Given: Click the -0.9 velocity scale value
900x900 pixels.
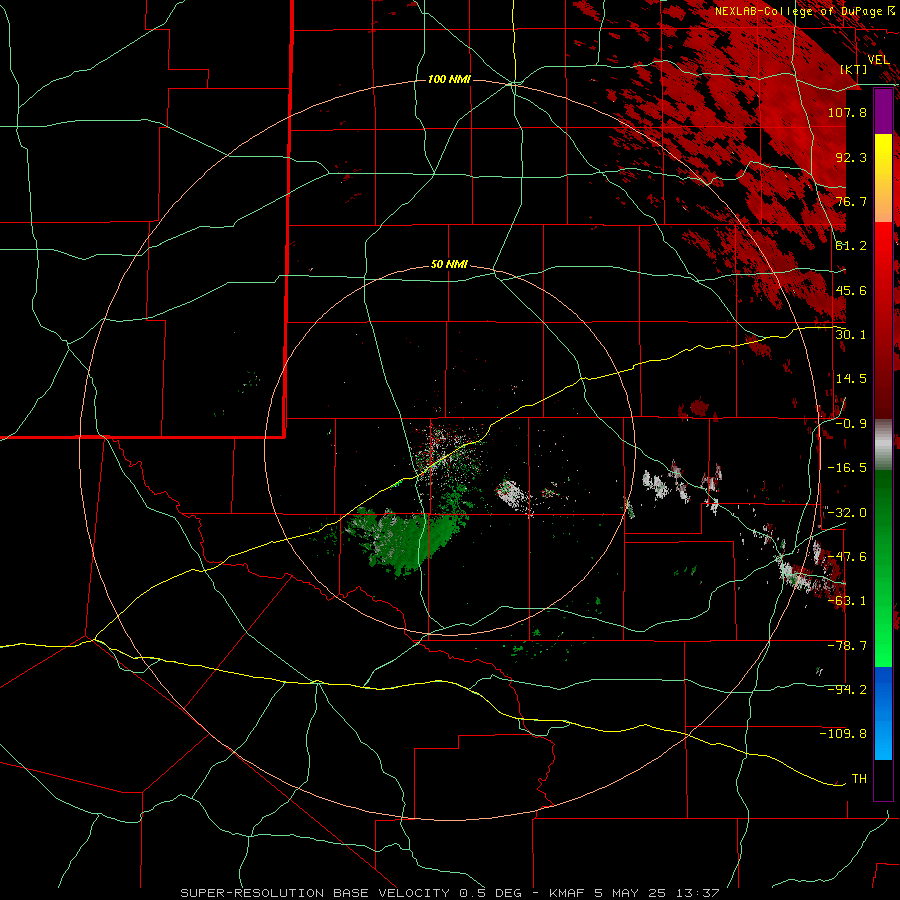Looking at the screenshot, I should (851, 424).
